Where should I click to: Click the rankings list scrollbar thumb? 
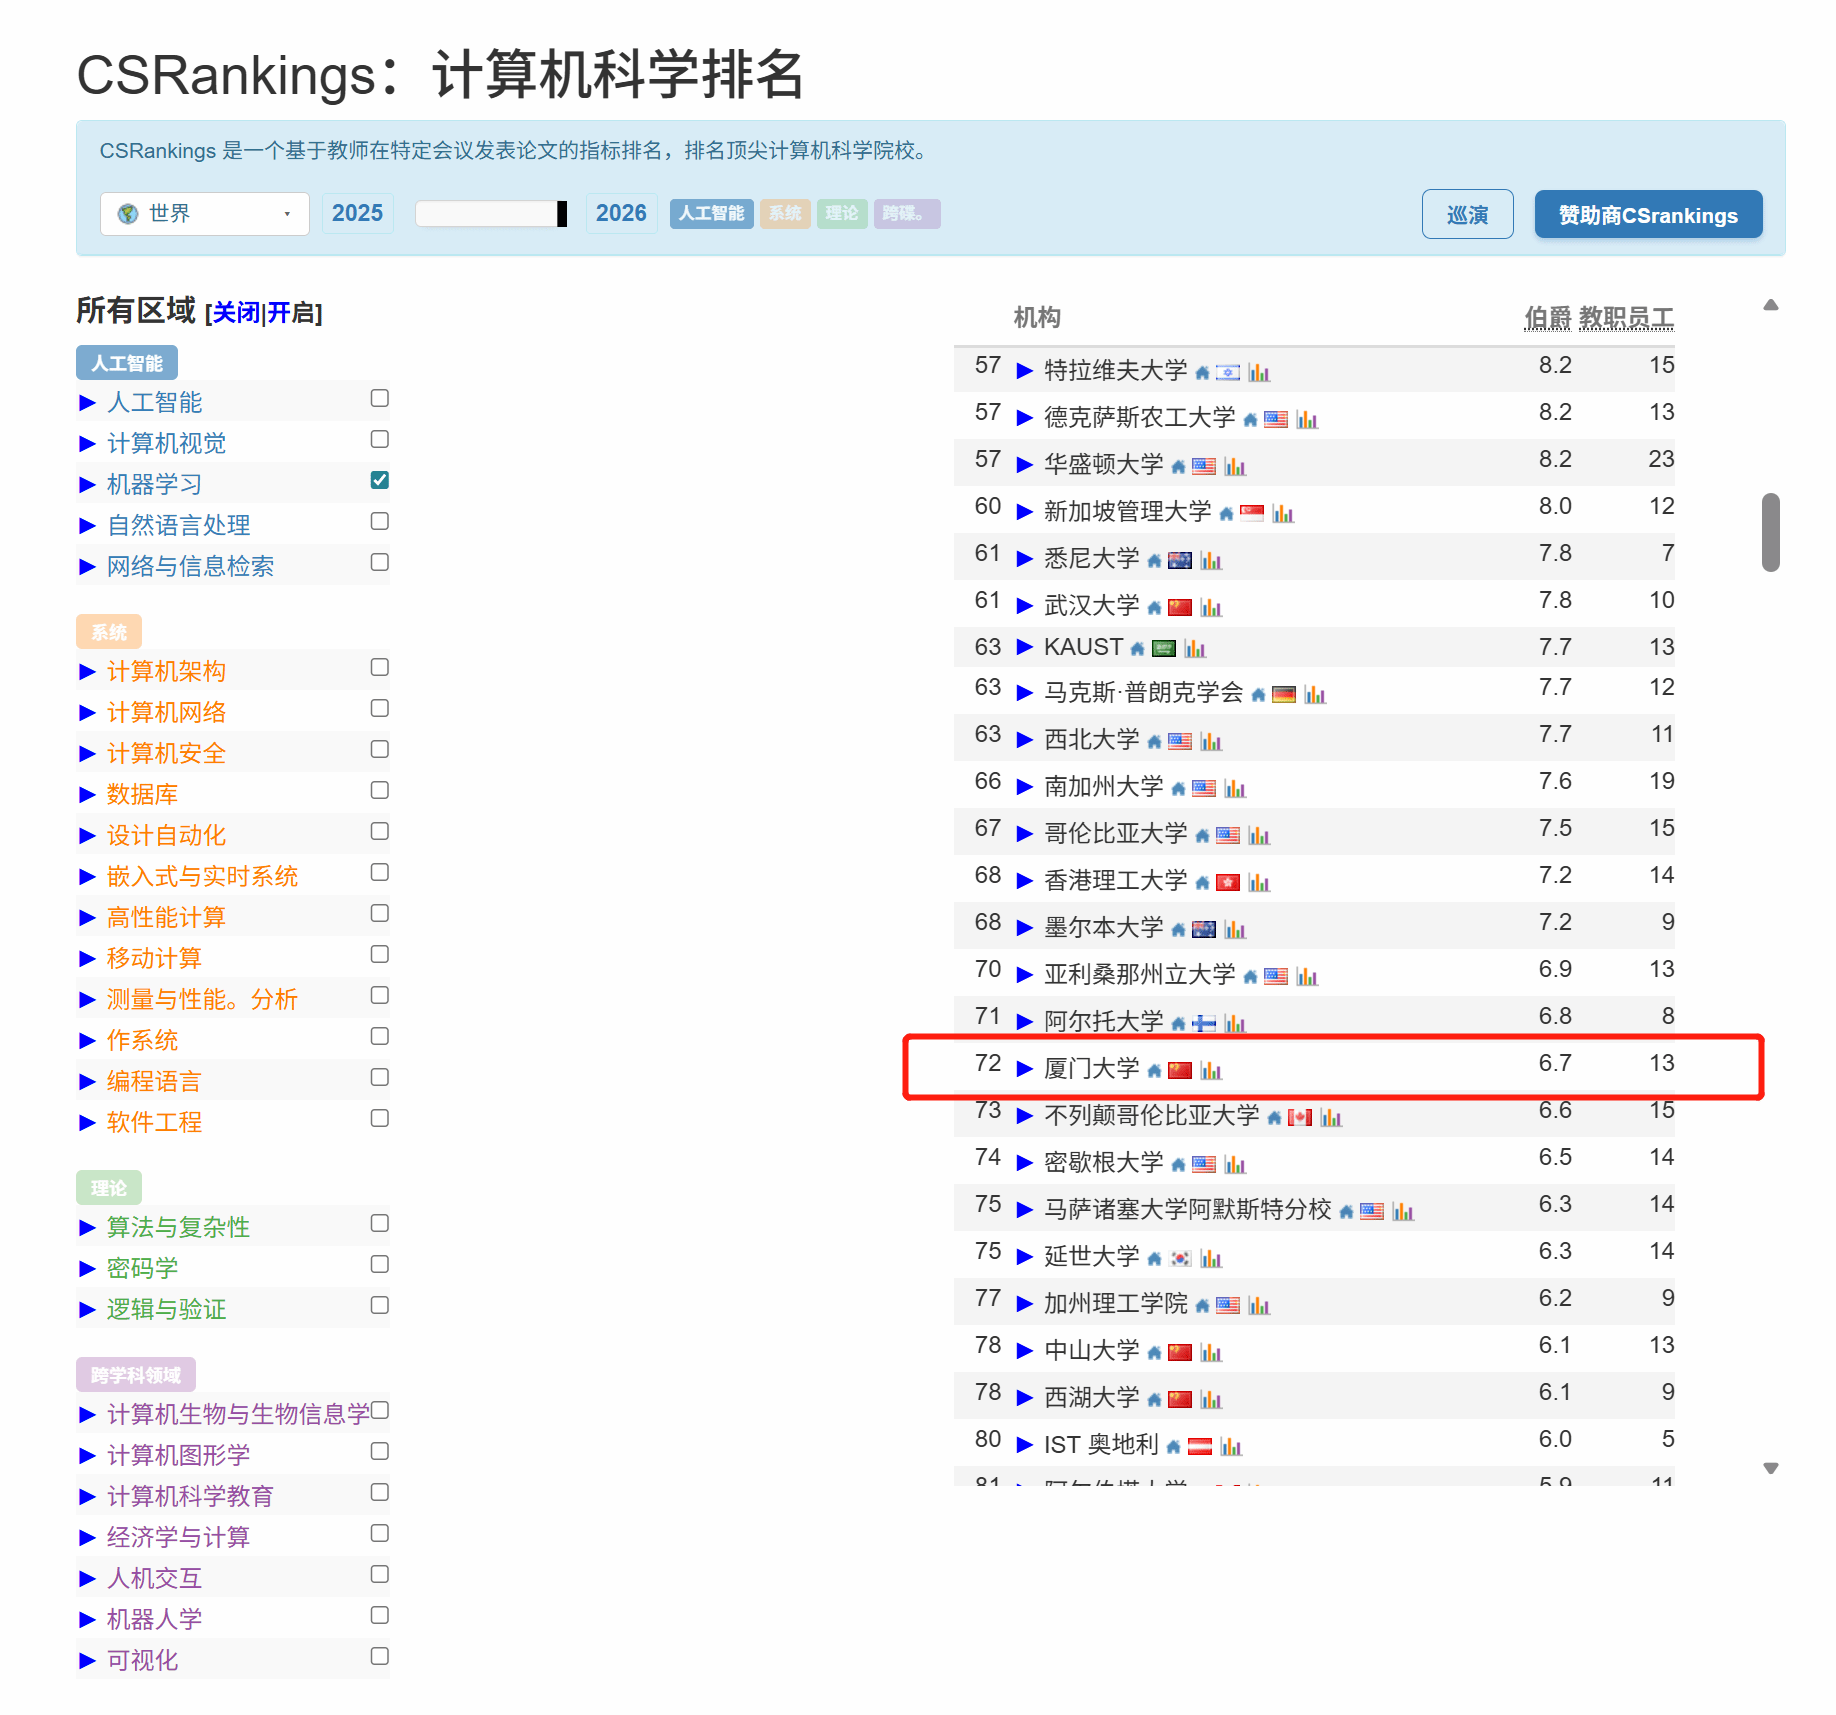point(1770,532)
